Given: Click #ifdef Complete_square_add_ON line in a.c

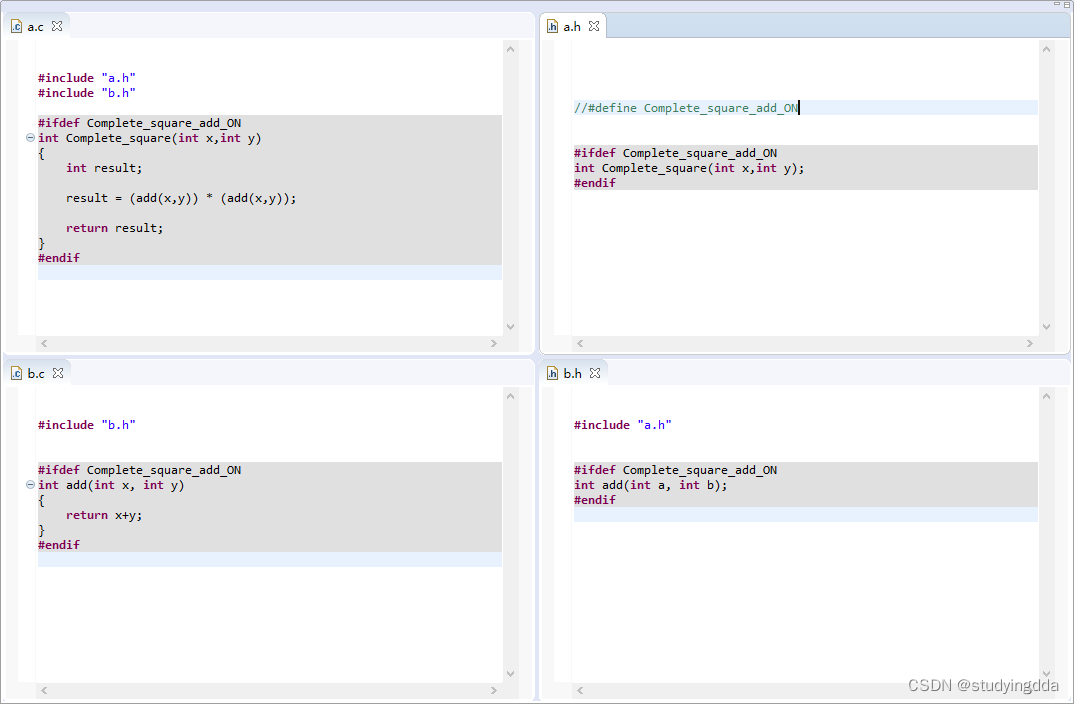Looking at the screenshot, I should (x=140, y=123).
